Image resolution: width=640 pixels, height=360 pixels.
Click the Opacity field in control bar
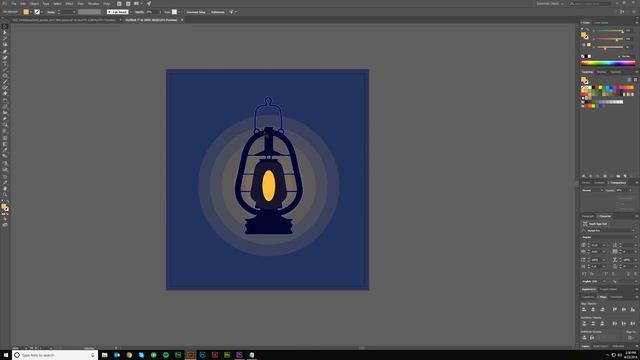(152, 12)
